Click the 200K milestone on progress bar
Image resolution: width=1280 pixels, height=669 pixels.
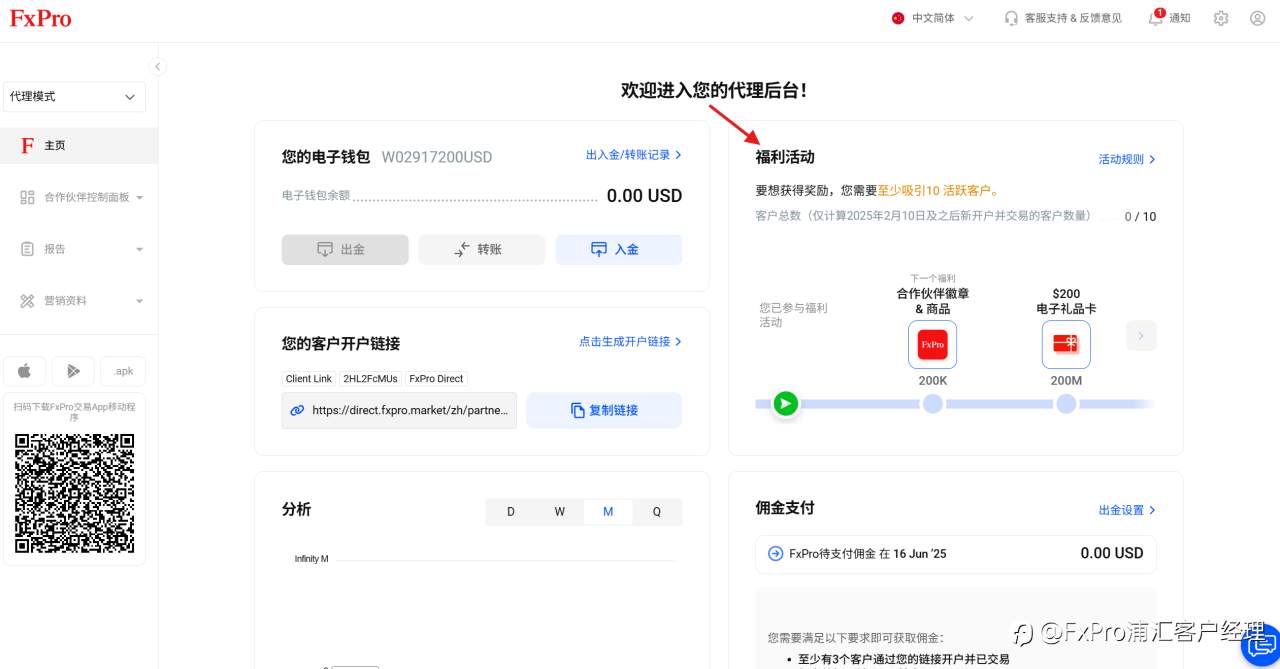932,404
